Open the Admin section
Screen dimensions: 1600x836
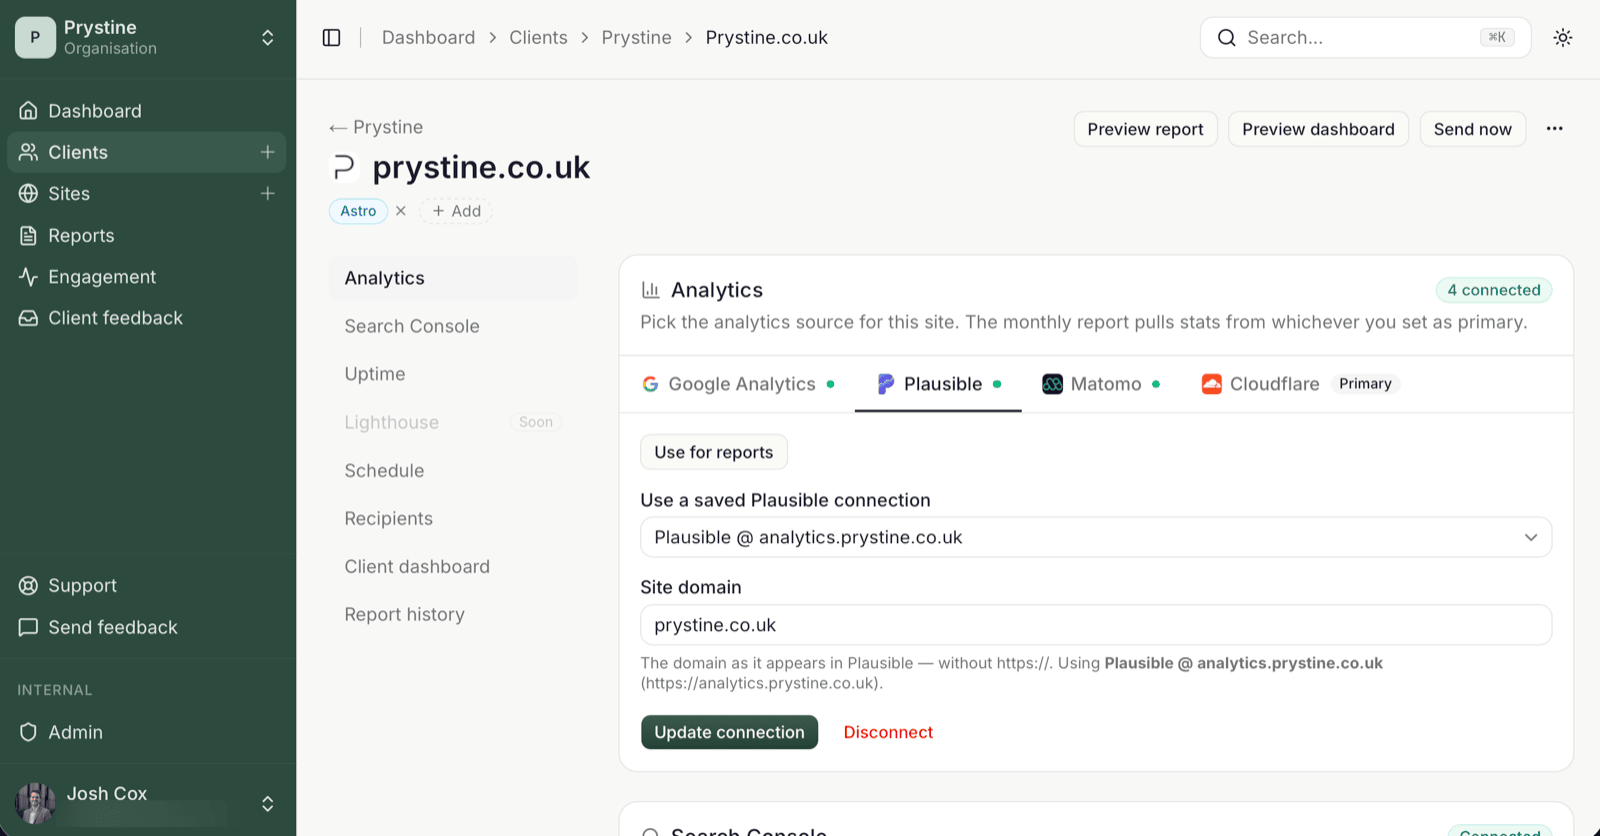[x=146, y=732]
